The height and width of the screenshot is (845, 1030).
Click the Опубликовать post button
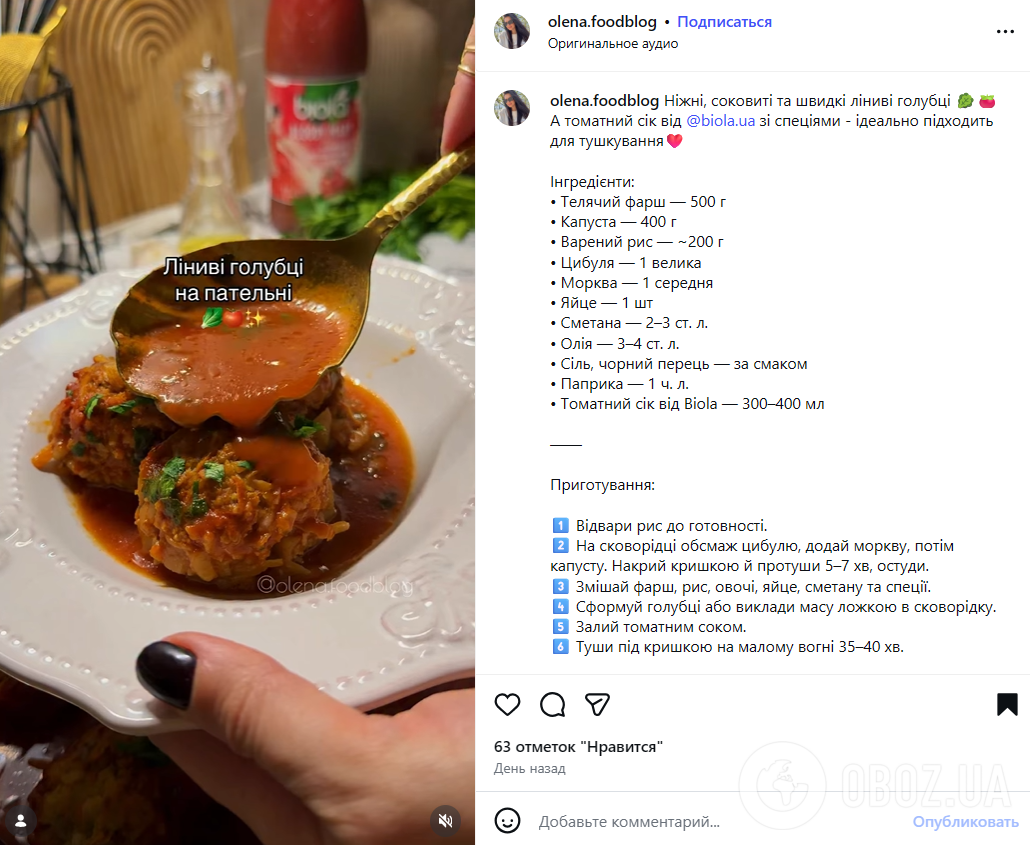point(965,821)
